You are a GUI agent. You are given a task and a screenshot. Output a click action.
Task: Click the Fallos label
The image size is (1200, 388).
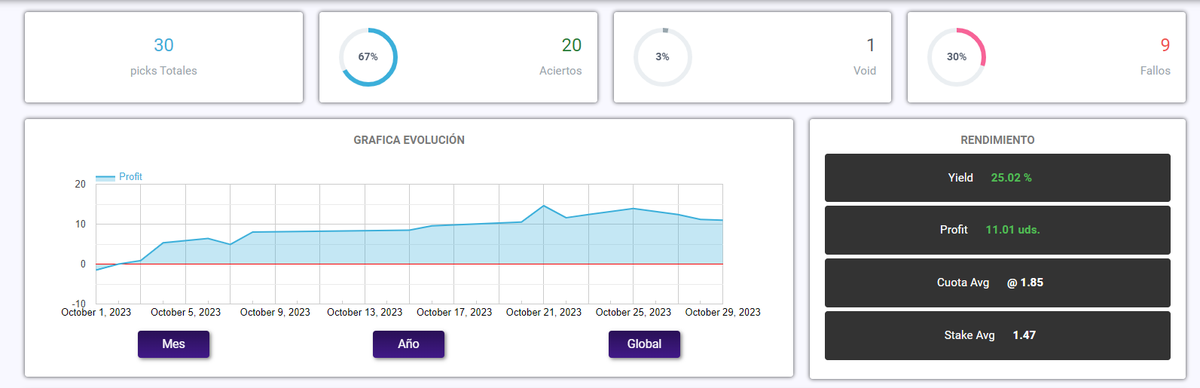point(1155,71)
